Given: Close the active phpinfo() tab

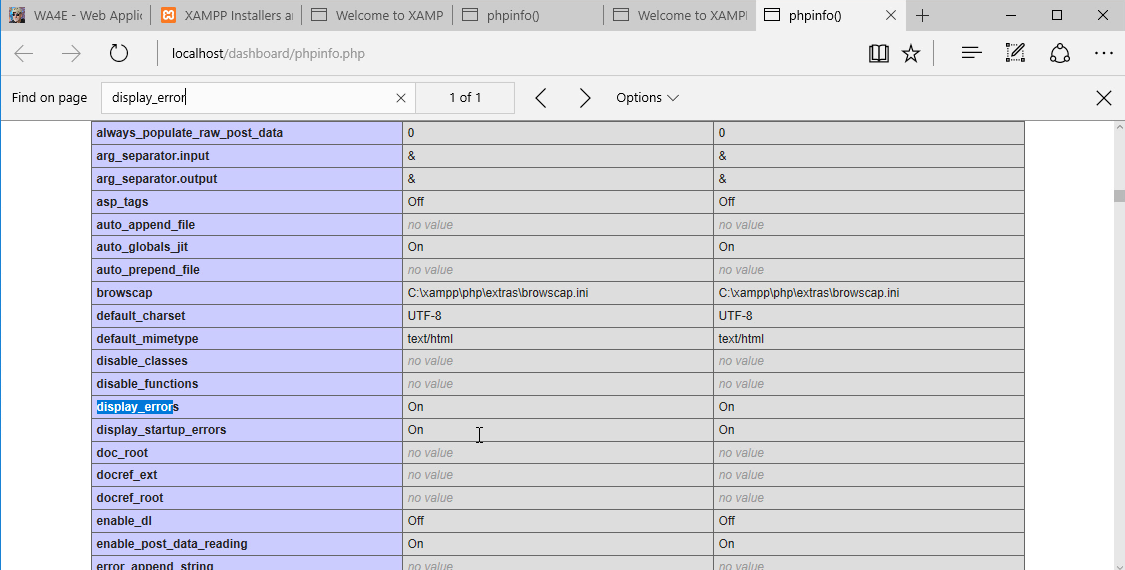Looking at the screenshot, I should (x=890, y=15).
